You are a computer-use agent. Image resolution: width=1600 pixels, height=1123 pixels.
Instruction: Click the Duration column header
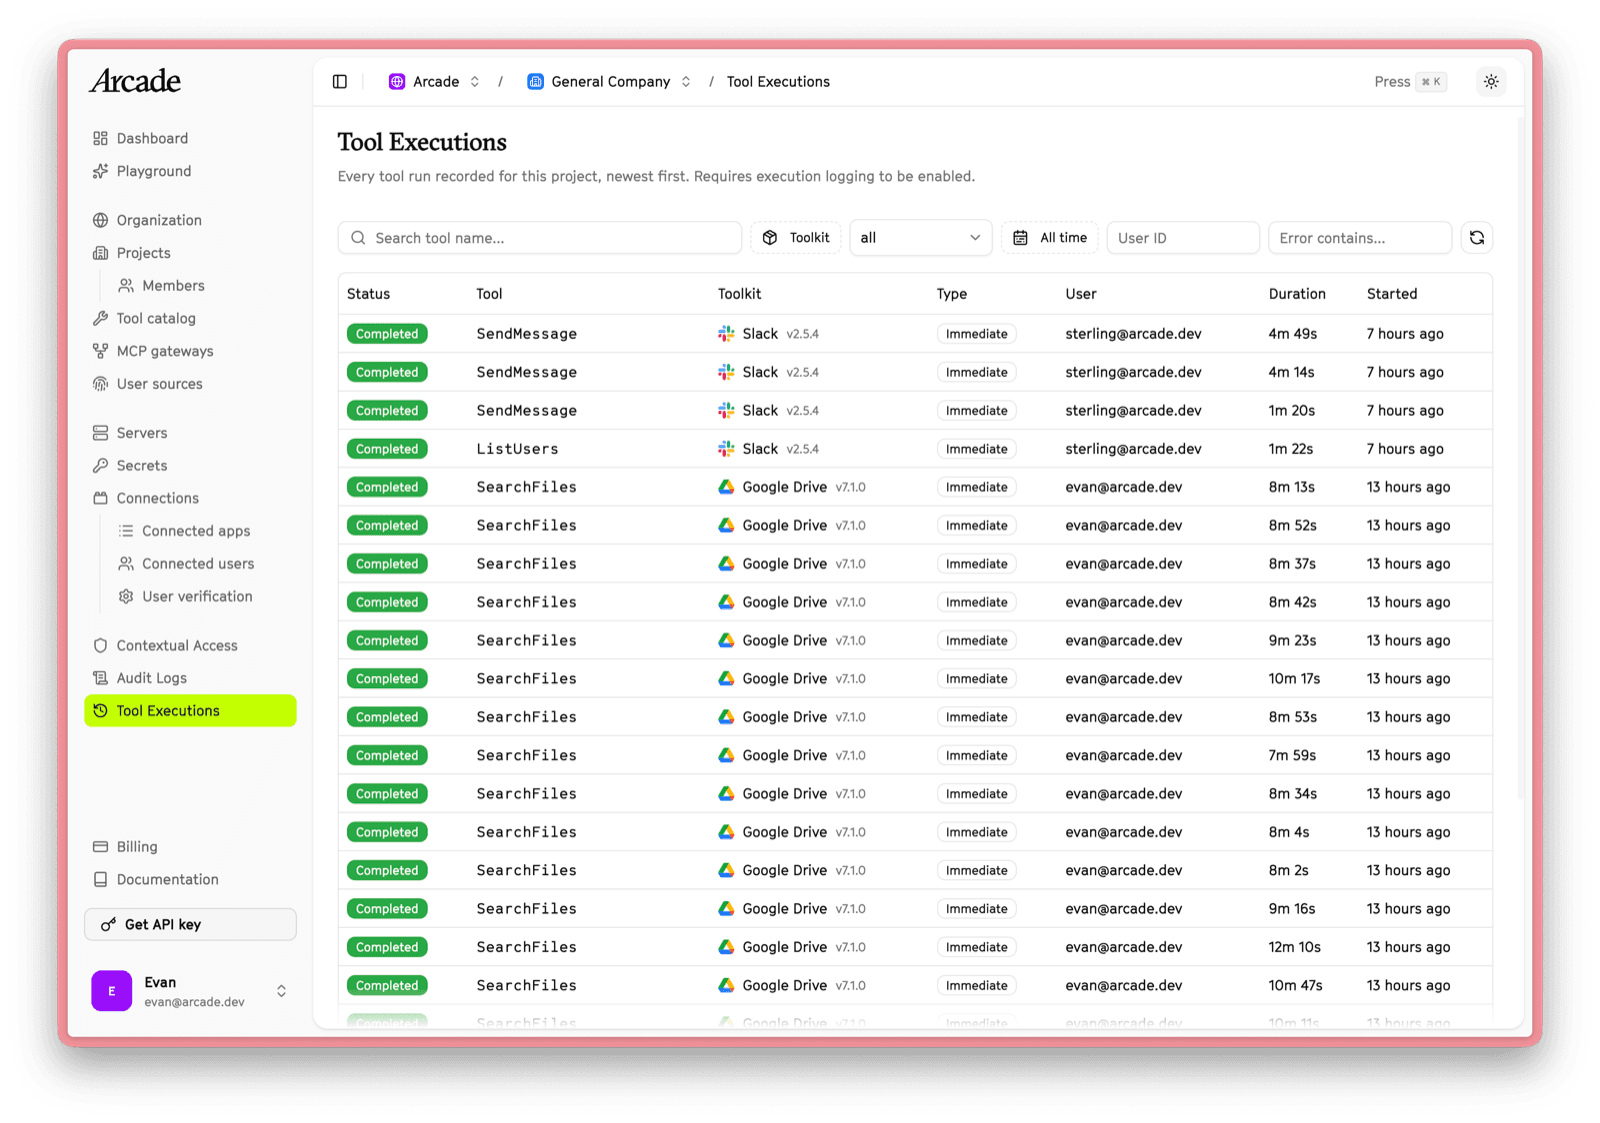click(x=1296, y=294)
